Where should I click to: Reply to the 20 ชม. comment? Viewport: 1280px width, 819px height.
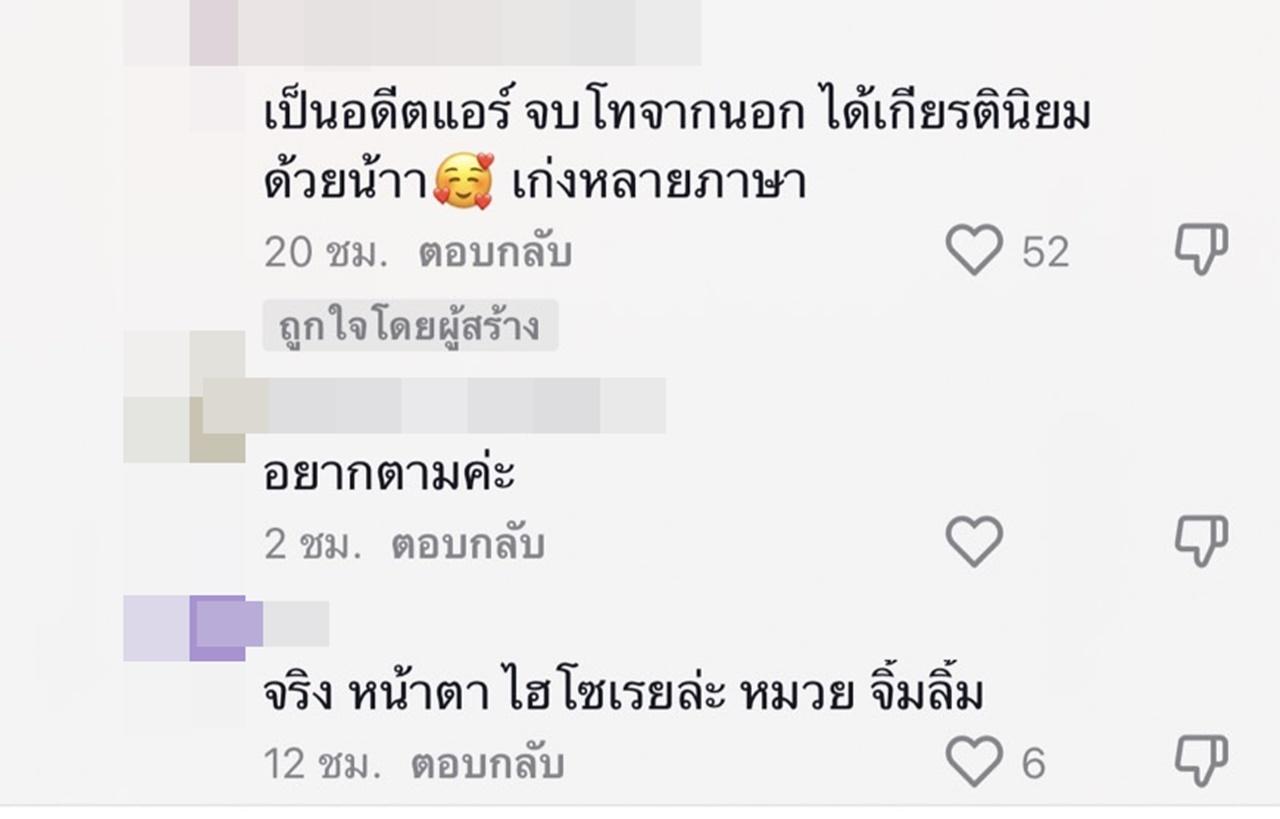tap(495, 253)
